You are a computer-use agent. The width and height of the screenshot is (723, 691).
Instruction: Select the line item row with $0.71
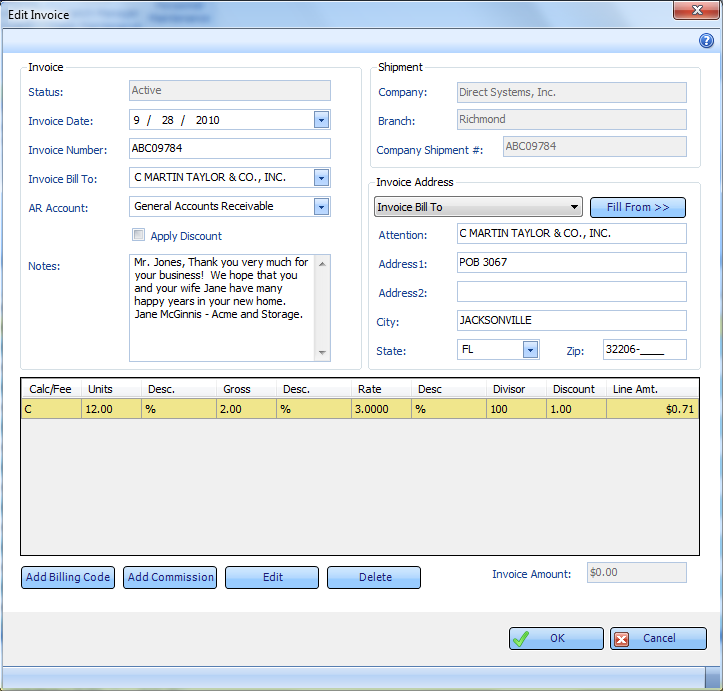tap(359, 409)
